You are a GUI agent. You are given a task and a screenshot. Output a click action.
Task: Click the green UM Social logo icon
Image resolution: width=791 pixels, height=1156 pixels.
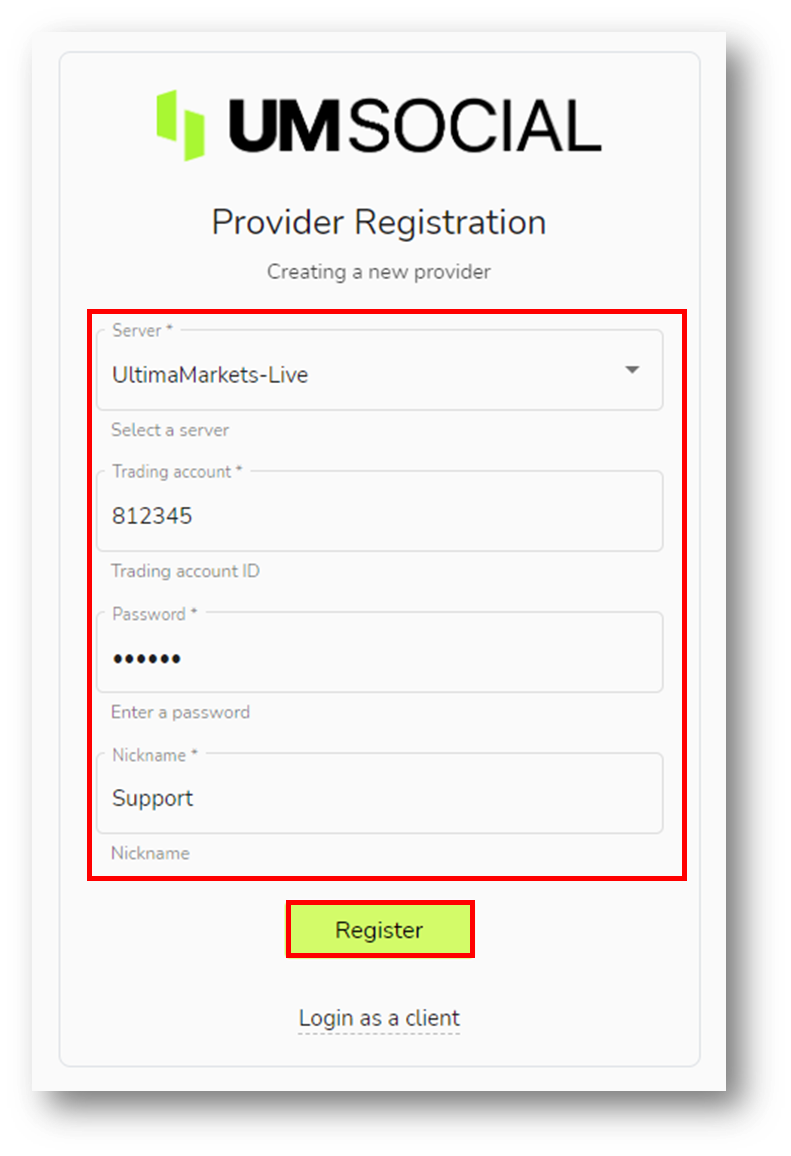tap(181, 125)
